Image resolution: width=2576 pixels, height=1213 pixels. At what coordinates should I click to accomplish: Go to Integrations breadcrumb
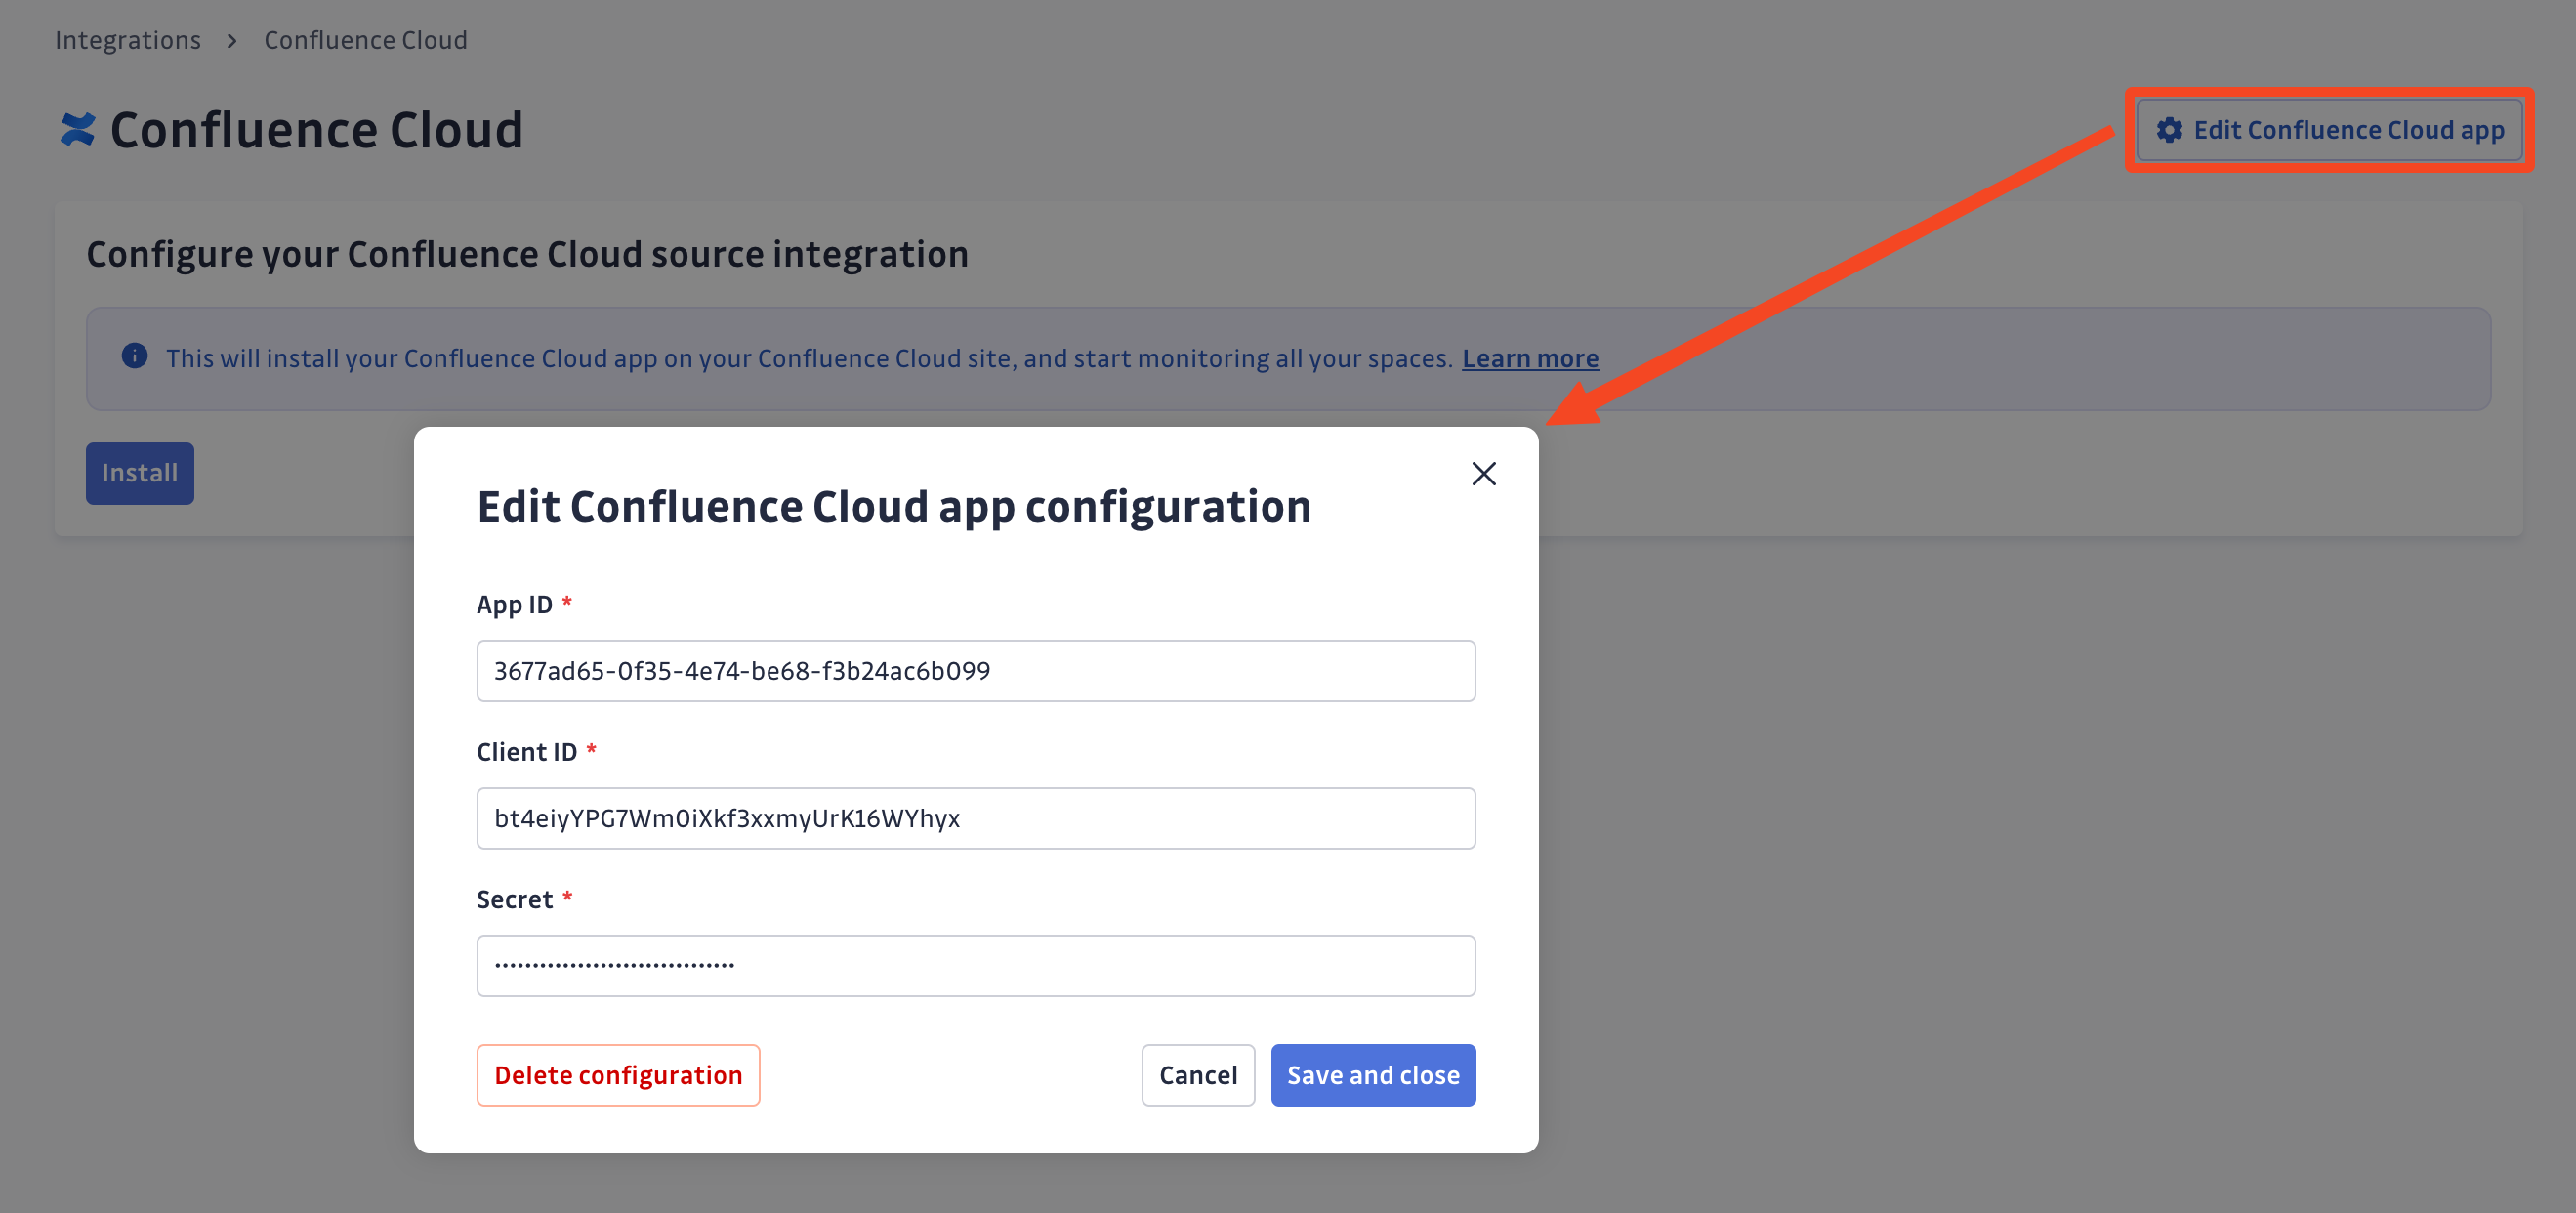tap(128, 40)
